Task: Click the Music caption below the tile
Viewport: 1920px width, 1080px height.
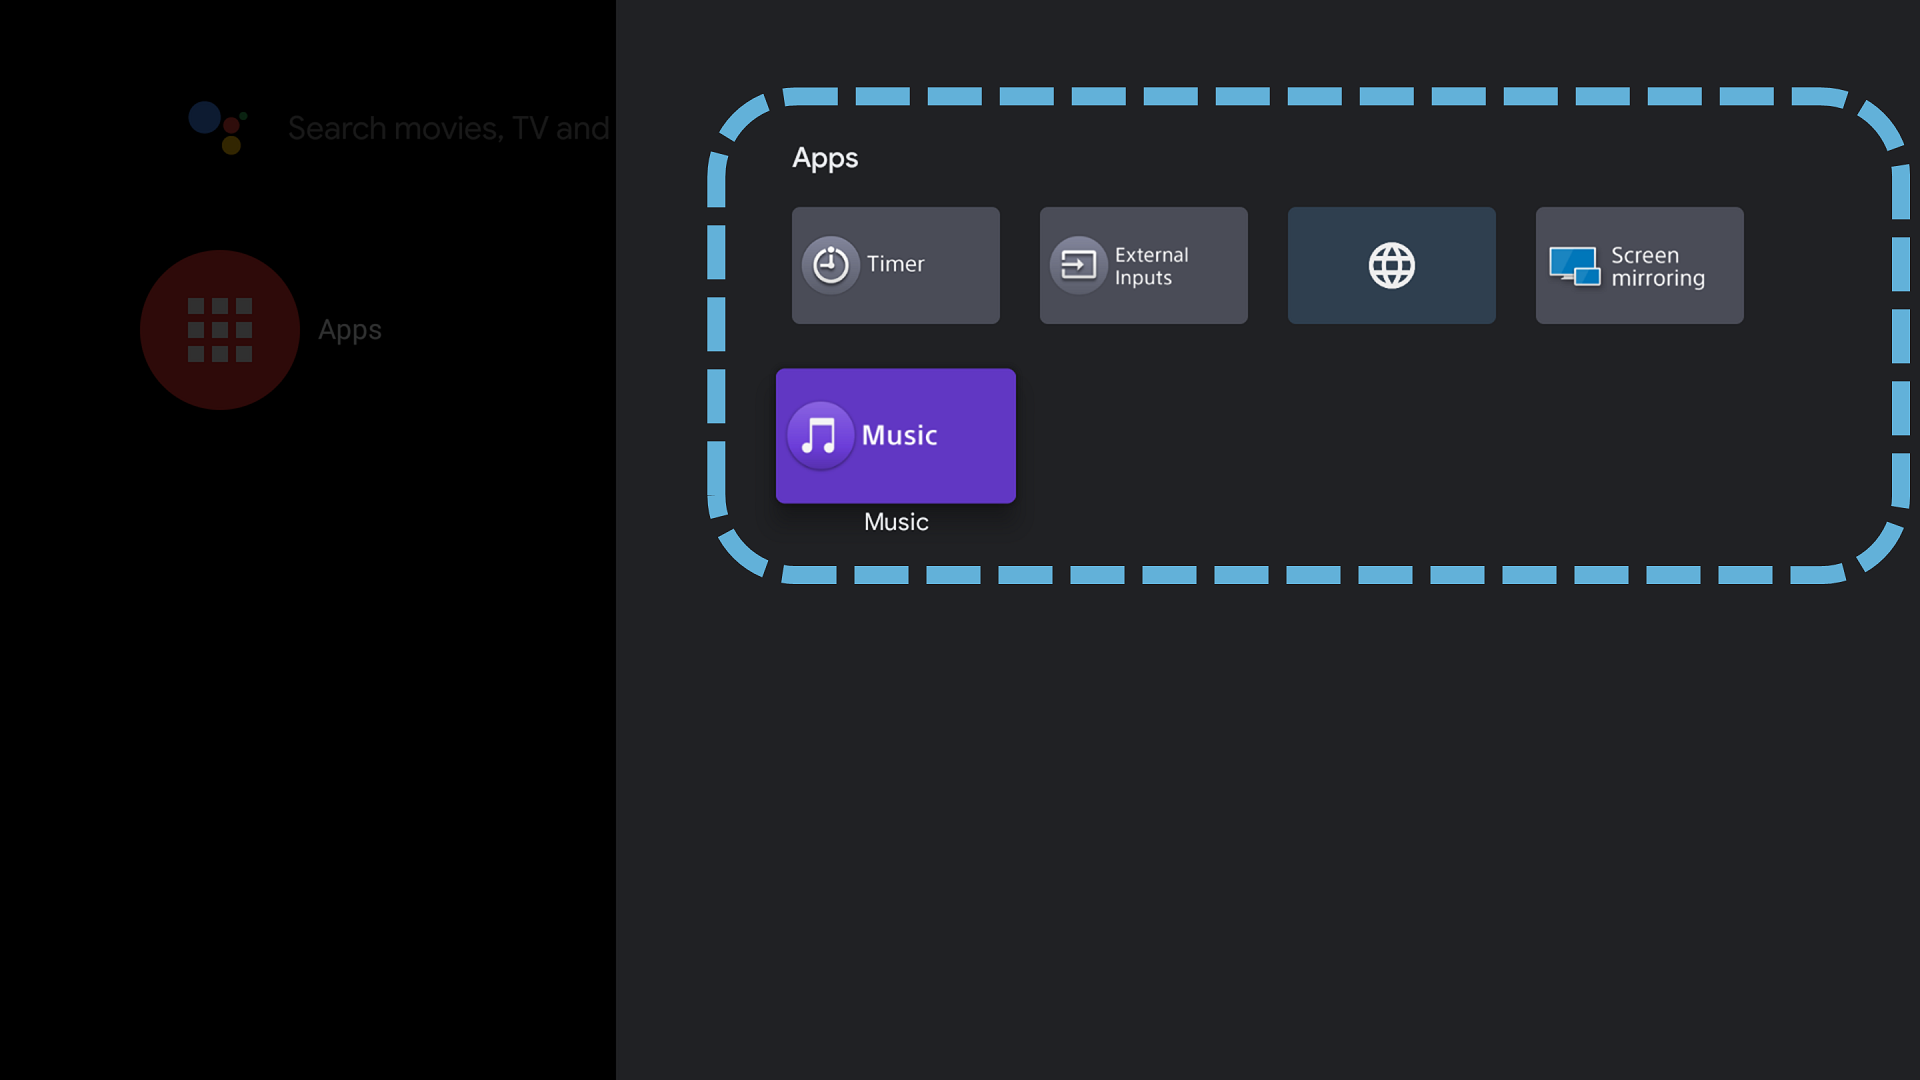Action: coord(896,522)
